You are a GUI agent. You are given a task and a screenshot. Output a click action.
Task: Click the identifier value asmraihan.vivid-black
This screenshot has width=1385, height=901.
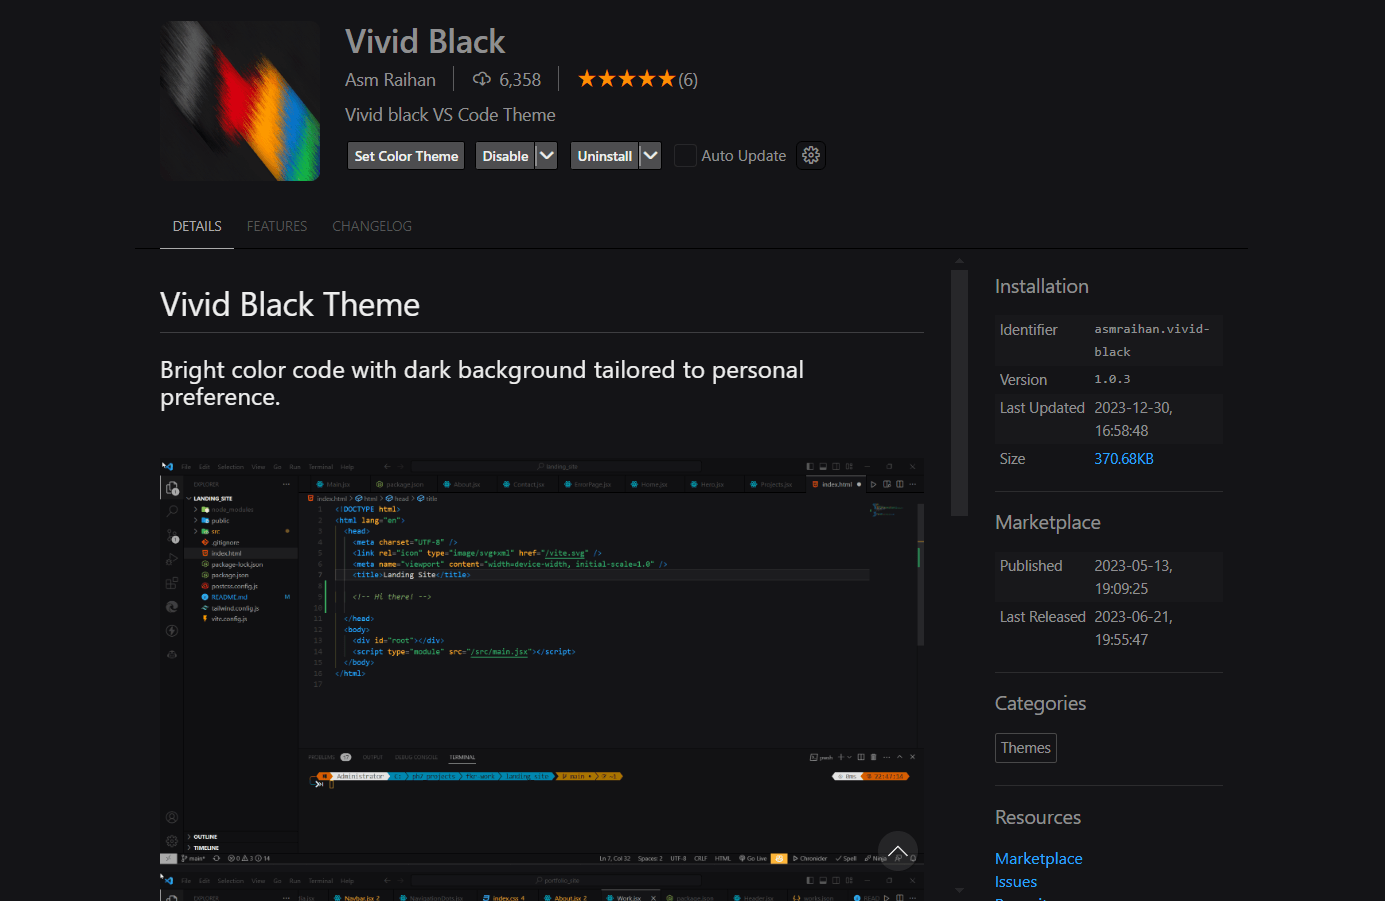(1152, 340)
